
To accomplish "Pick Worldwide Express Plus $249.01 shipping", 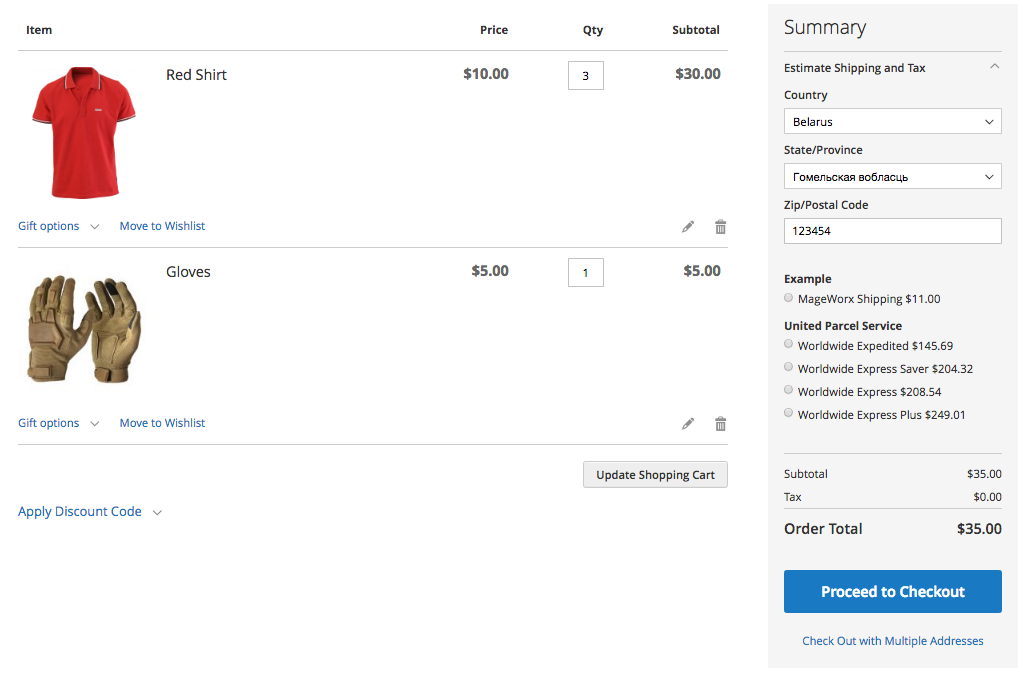I will 789,413.
